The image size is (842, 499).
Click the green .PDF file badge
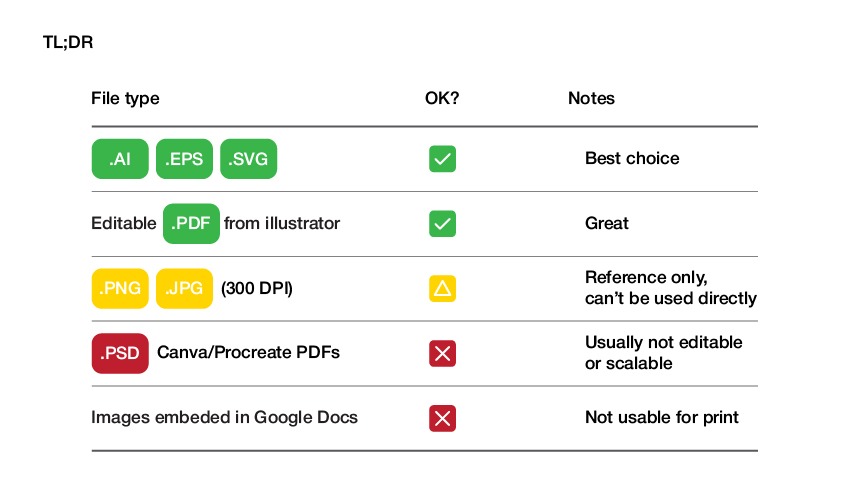[x=191, y=223]
